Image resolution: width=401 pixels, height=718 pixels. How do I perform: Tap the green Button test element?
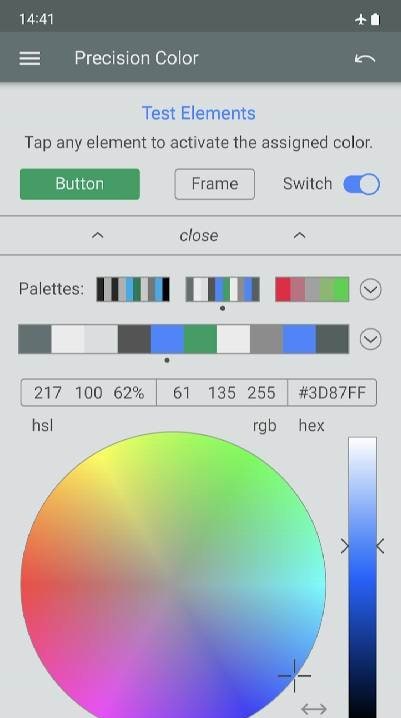click(80, 184)
